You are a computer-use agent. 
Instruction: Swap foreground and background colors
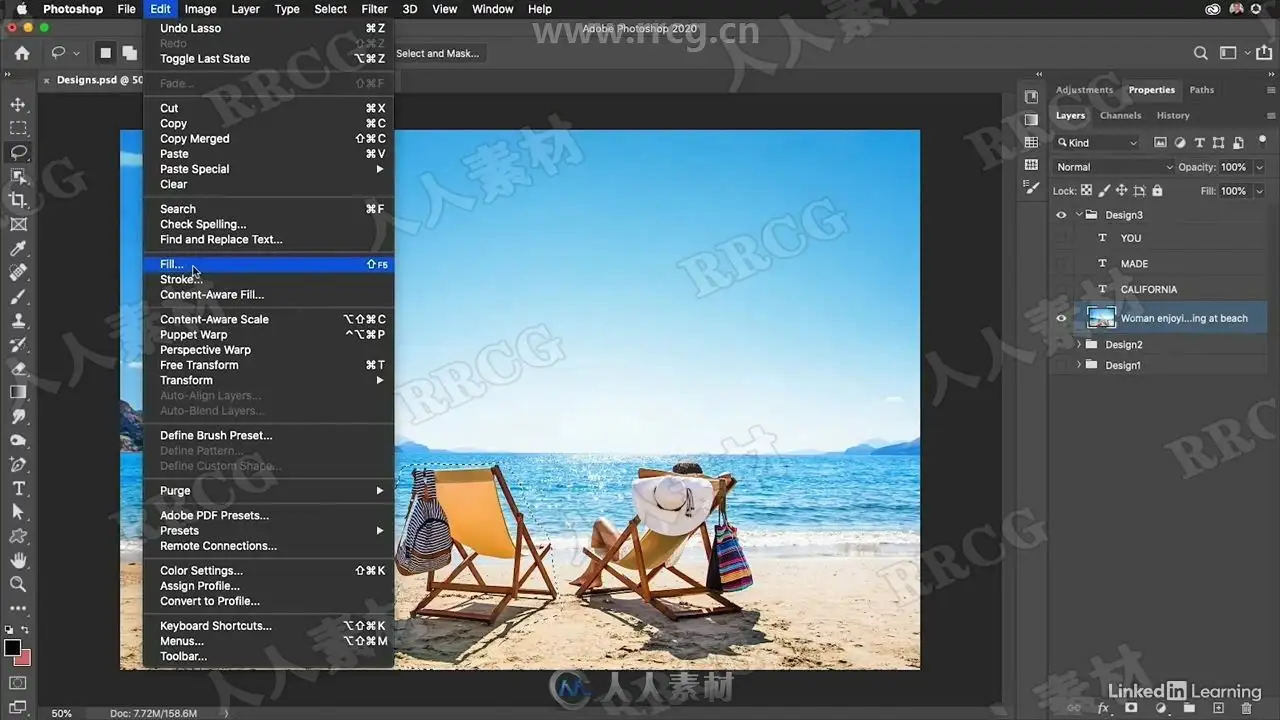[x=27, y=630]
